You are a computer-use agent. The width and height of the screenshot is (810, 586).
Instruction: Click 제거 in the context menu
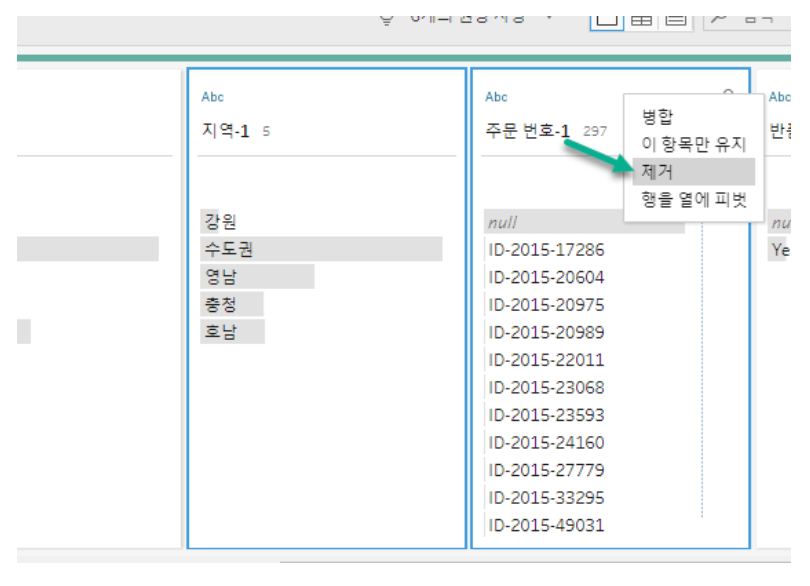click(x=657, y=171)
